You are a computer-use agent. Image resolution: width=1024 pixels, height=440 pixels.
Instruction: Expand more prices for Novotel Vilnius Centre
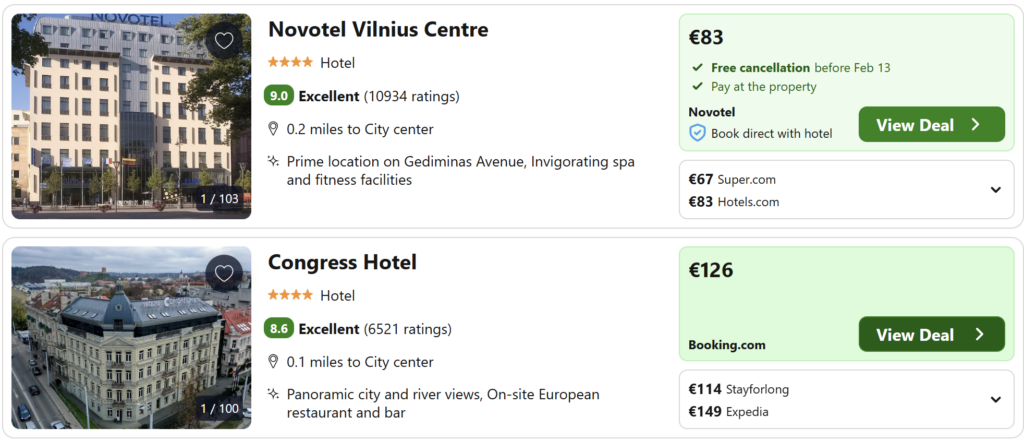pyautogui.click(x=996, y=190)
